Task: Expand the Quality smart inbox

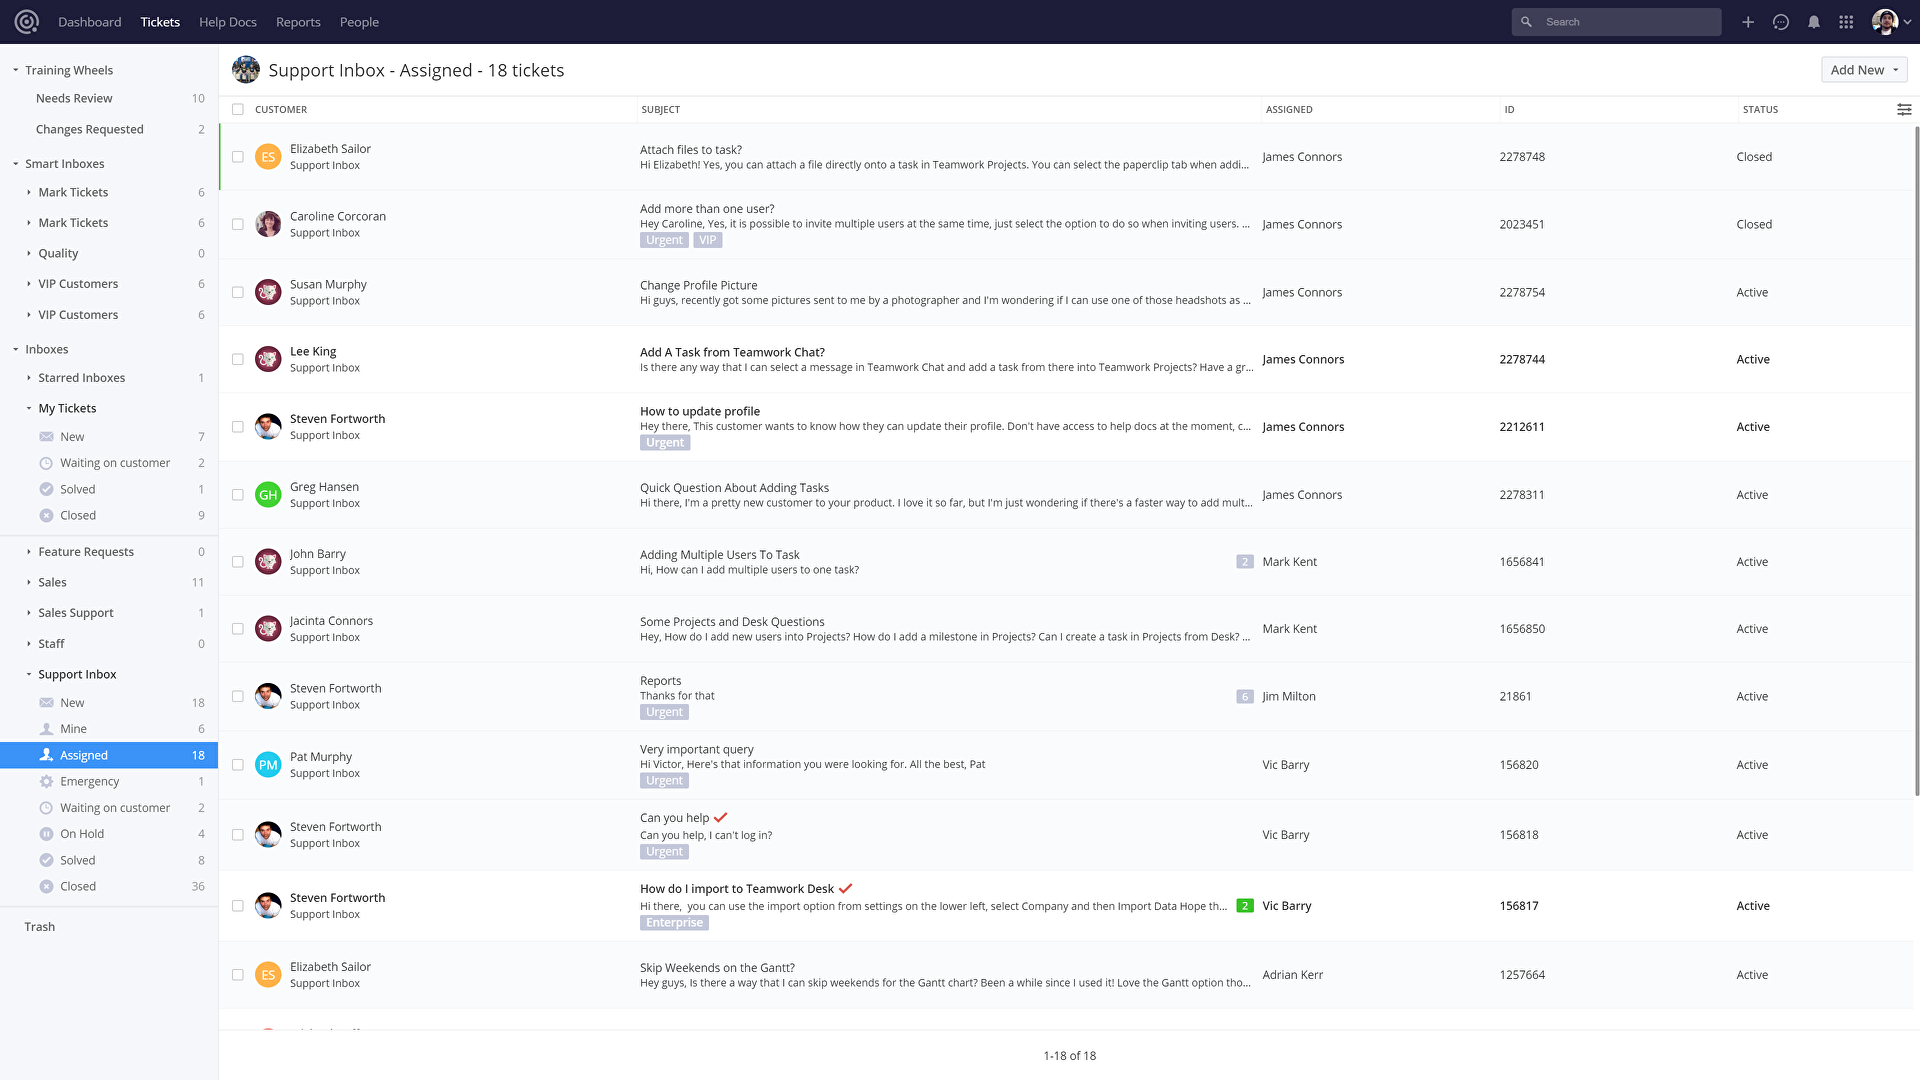Action: pyautogui.click(x=29, y=254)
